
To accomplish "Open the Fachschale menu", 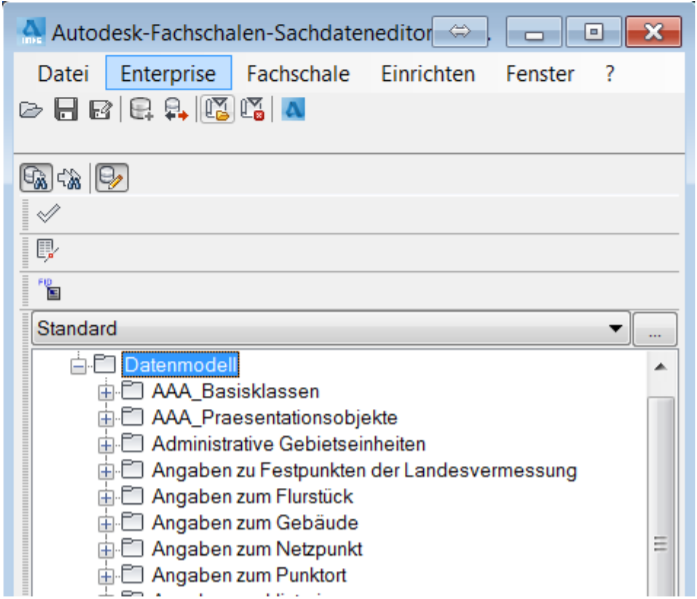I will 298,74.
